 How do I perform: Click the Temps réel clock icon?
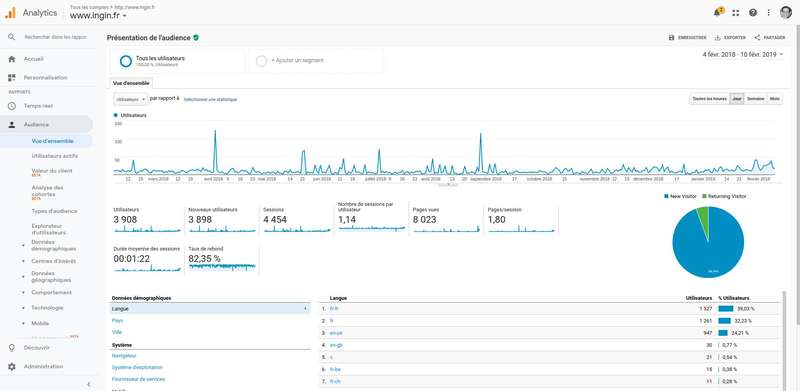(12, 106)
